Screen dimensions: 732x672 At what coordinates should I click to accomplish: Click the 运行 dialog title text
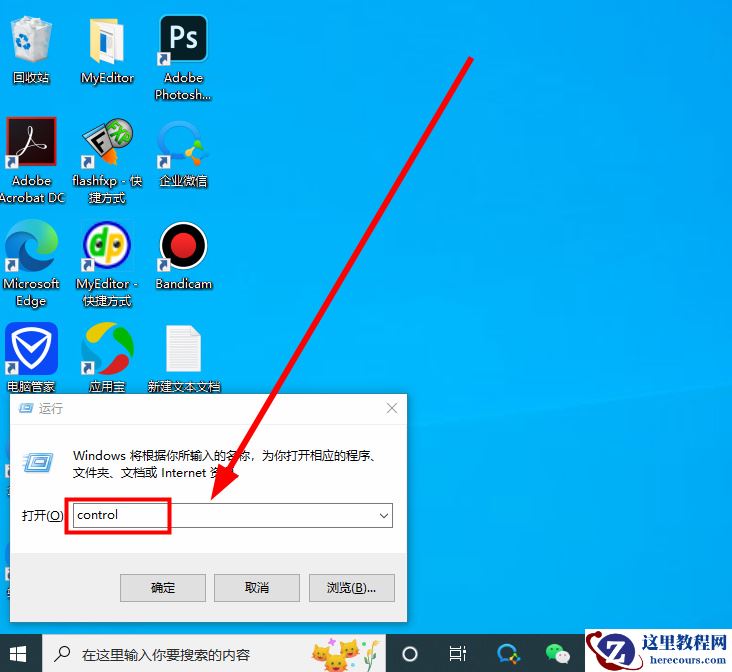pos(50,409)
